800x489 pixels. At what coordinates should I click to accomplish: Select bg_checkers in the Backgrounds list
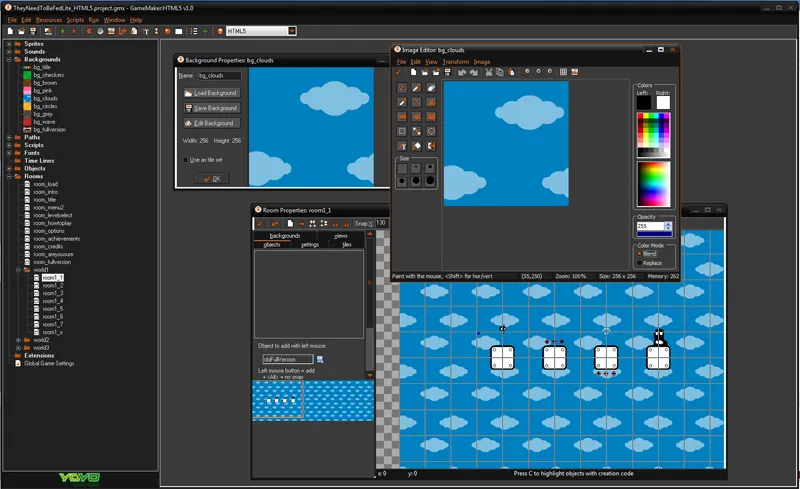point(48,75)
